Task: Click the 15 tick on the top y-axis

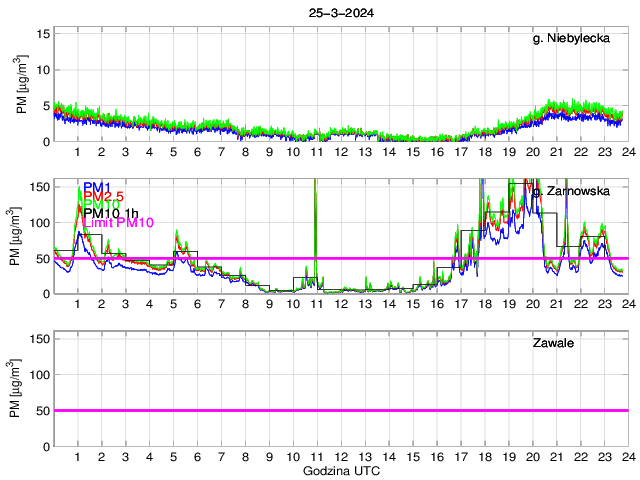Action: (x=43, y=34)
